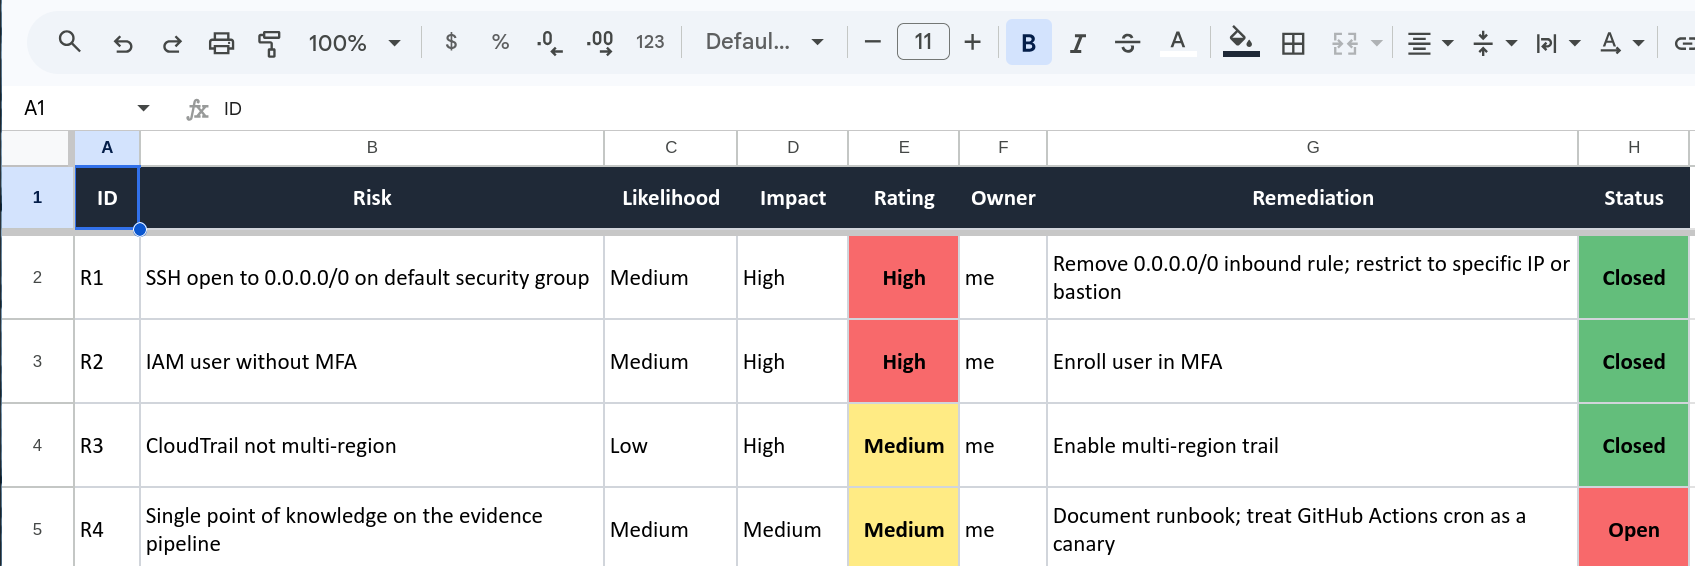Expand the name box dropdown arrow
This screenshot has width=1695, height=566.
[143, 108]
